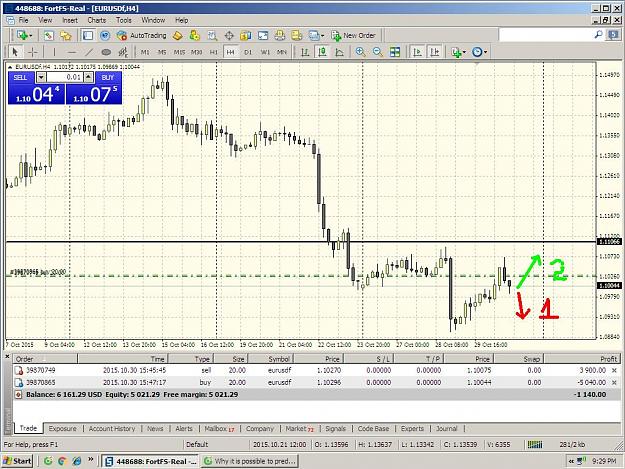
Task: Click the Balance summary row
Action: point(317,395)
